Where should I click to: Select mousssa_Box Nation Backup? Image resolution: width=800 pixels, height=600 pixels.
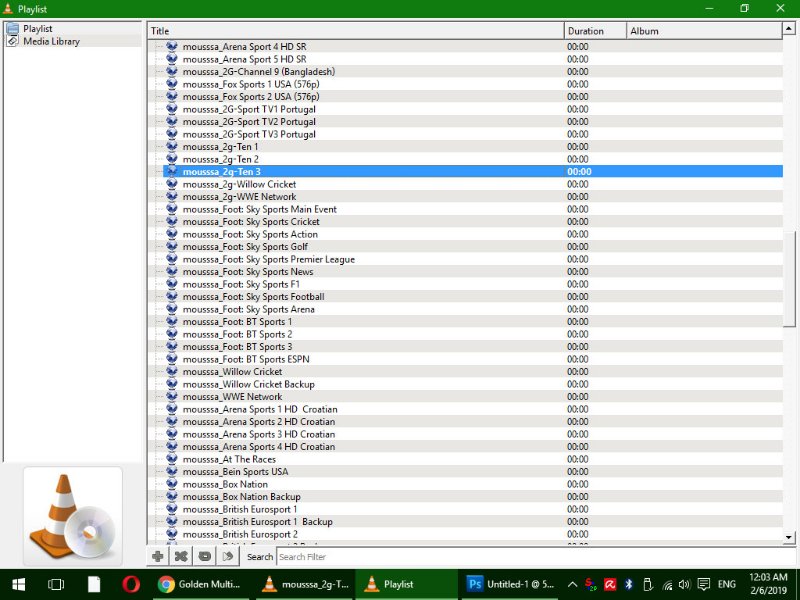pyautogui.click(x=241, y=496)
